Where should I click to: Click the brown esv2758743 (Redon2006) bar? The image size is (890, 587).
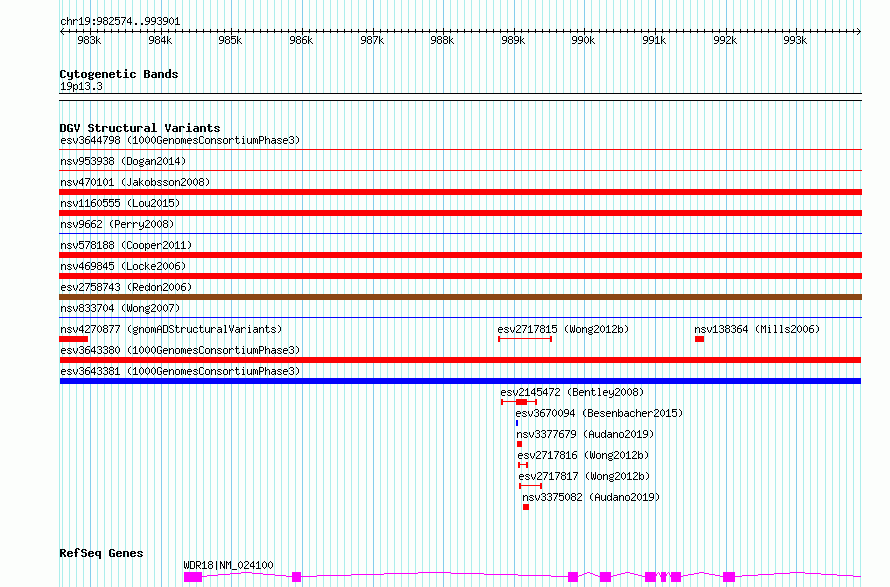point(460,297)
